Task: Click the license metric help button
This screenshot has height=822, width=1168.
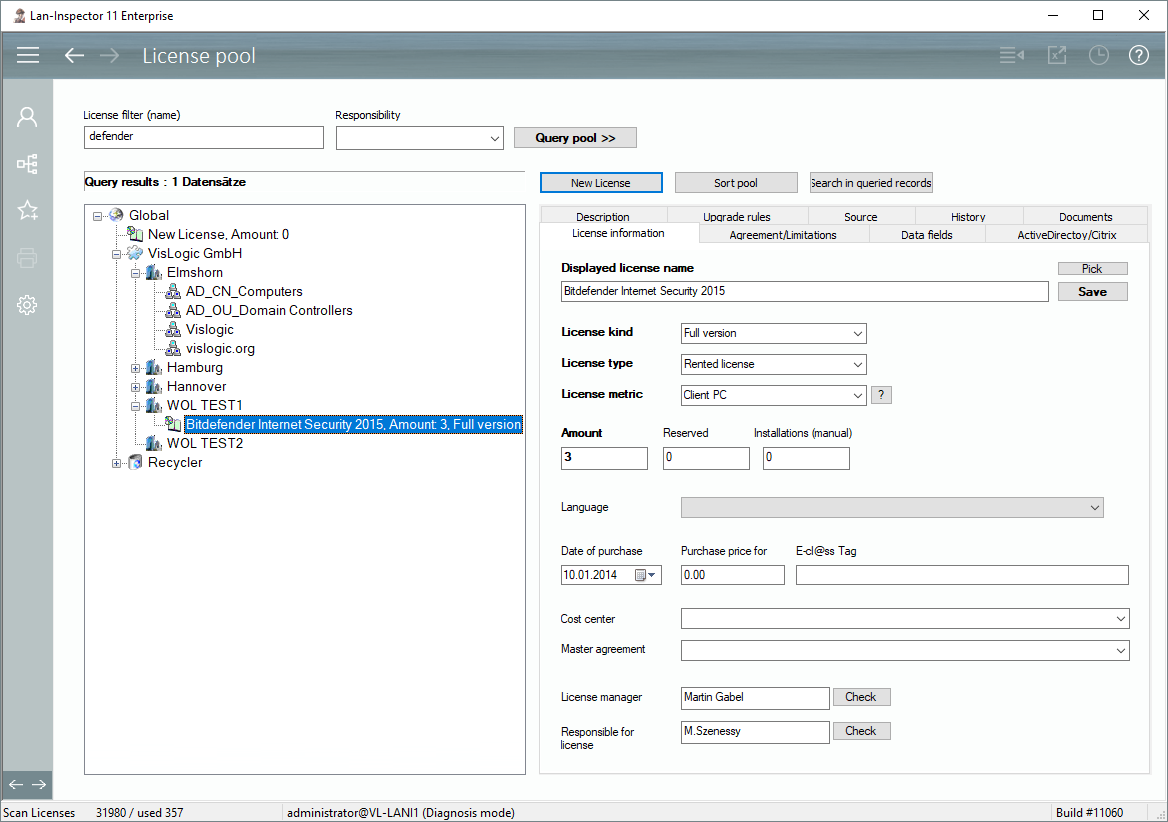Action: (x=881, y=395)
